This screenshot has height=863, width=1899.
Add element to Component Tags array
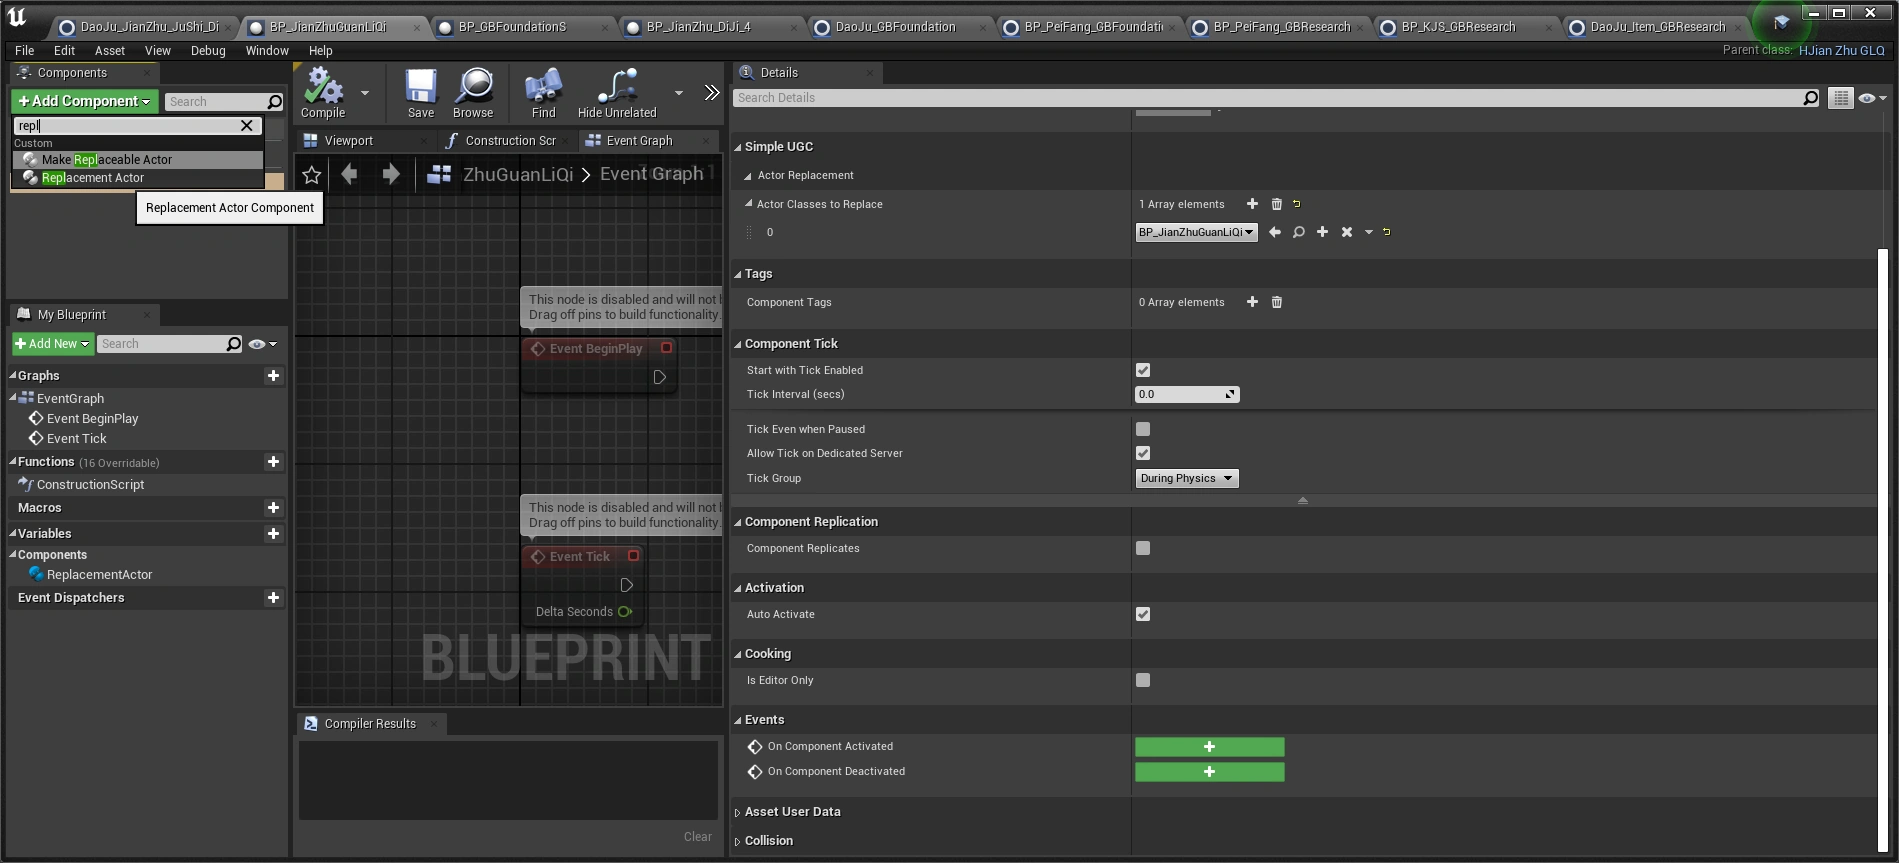click(1252, 302)
